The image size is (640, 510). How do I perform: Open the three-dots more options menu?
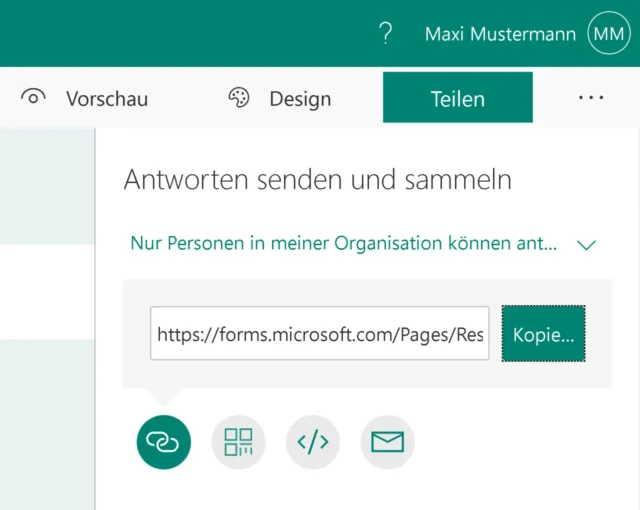pos(591,98)
